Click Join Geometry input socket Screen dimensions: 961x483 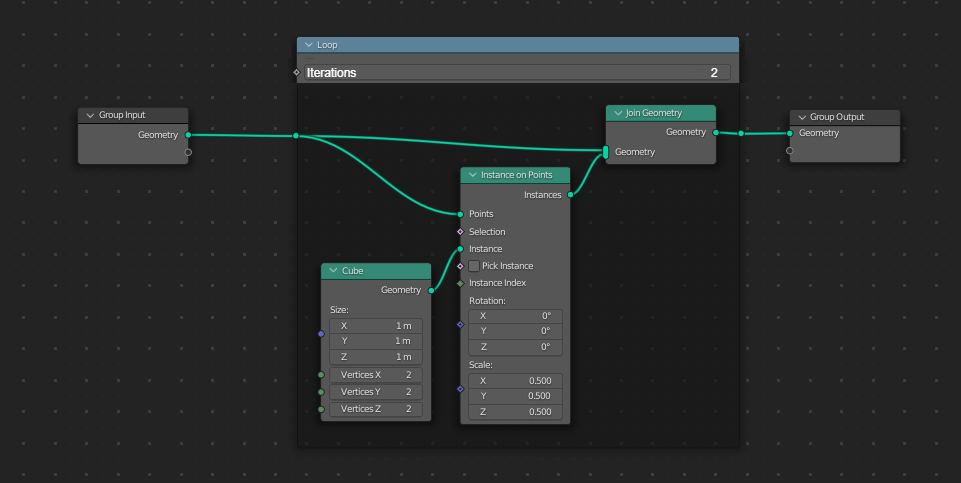point(606,152)
